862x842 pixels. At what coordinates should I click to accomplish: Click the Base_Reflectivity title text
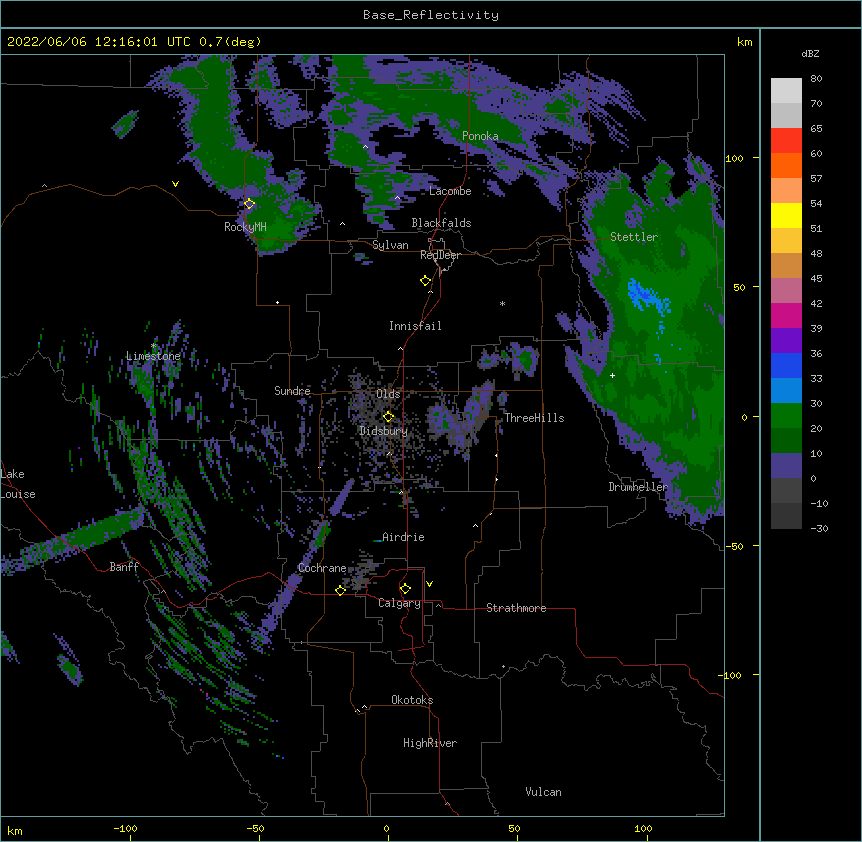[431, 15]
